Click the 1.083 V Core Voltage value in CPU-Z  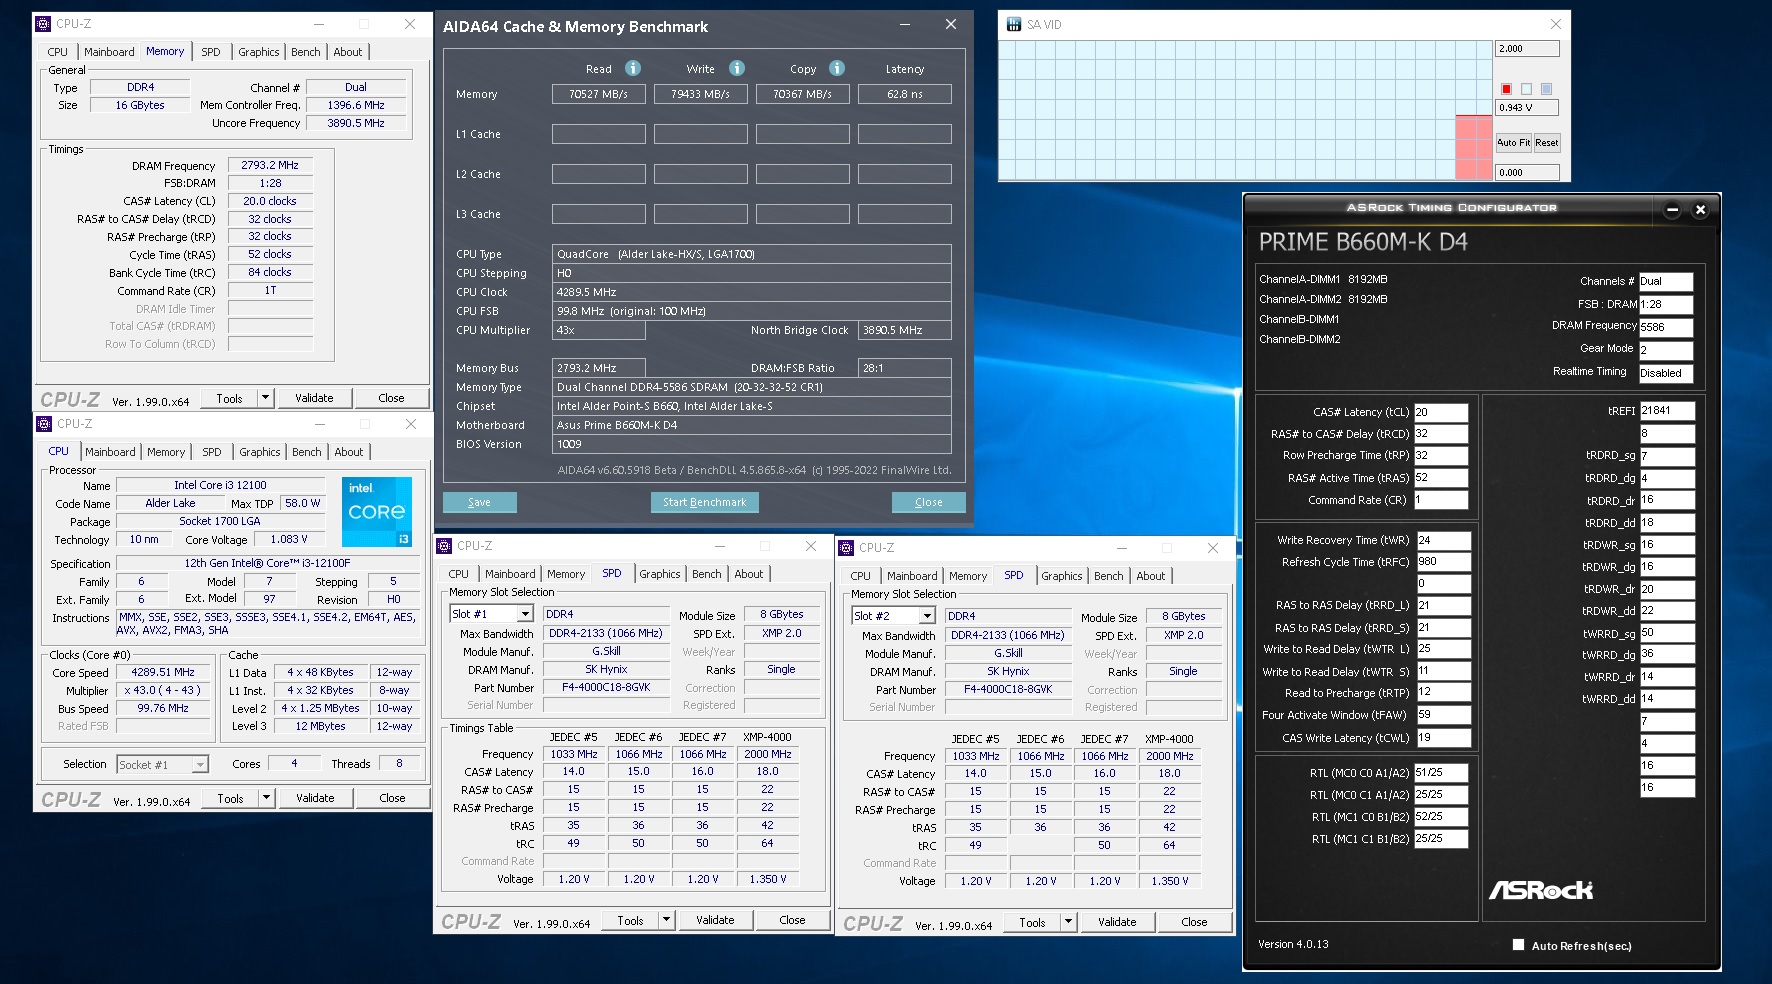click(289, 540)
